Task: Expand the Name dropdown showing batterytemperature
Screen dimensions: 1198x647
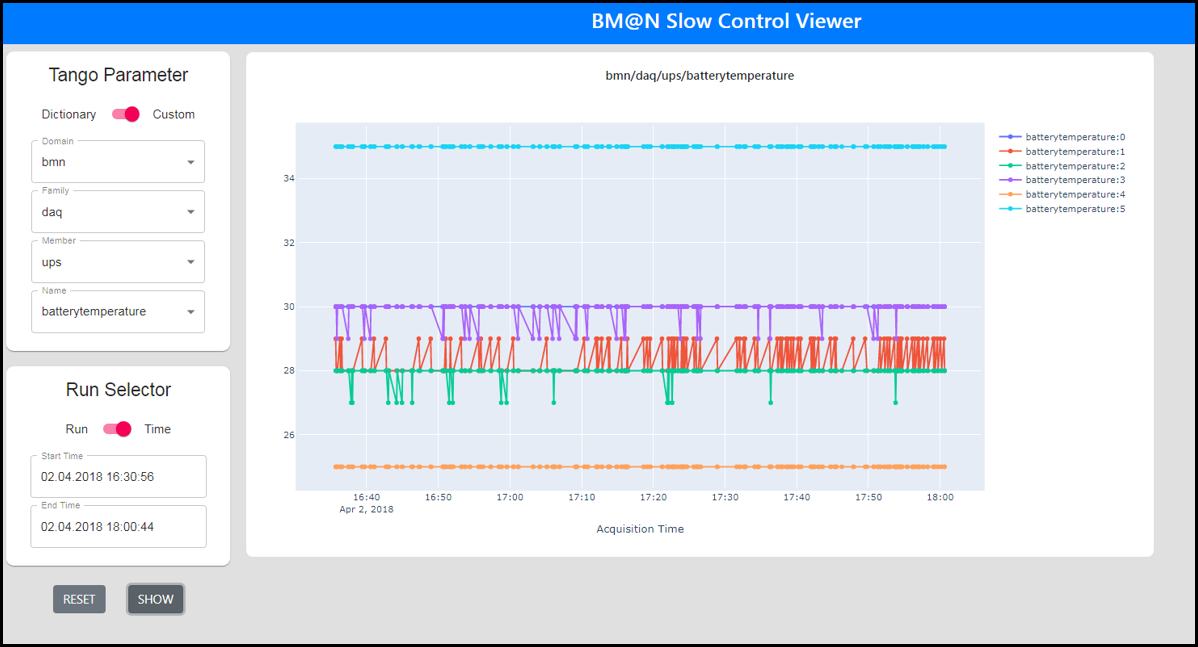Action: (118, 312)
